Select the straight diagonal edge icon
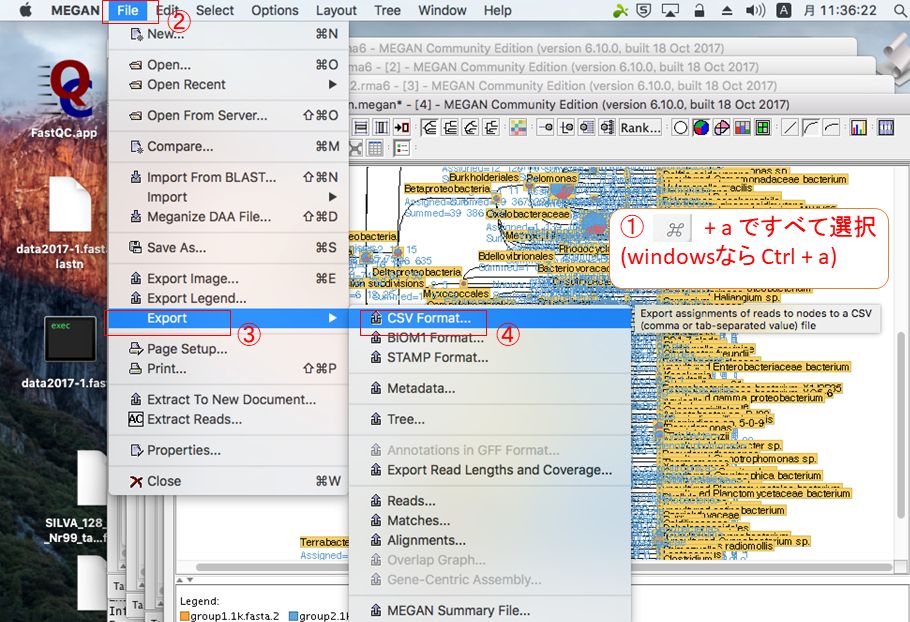 click(x=790, y=127)
